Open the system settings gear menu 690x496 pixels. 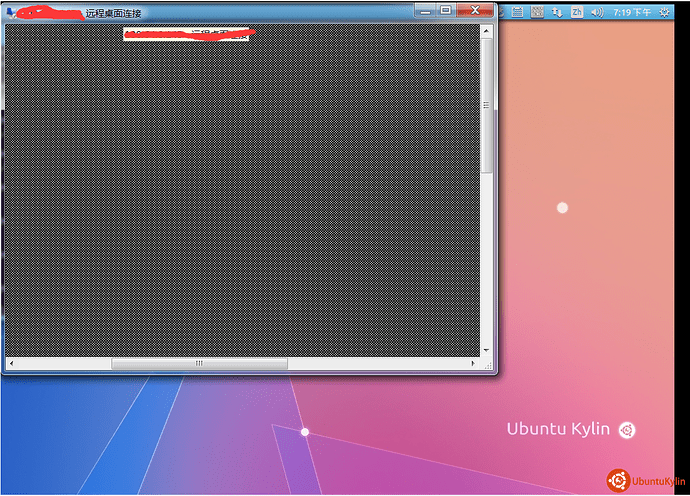point(665,12)
